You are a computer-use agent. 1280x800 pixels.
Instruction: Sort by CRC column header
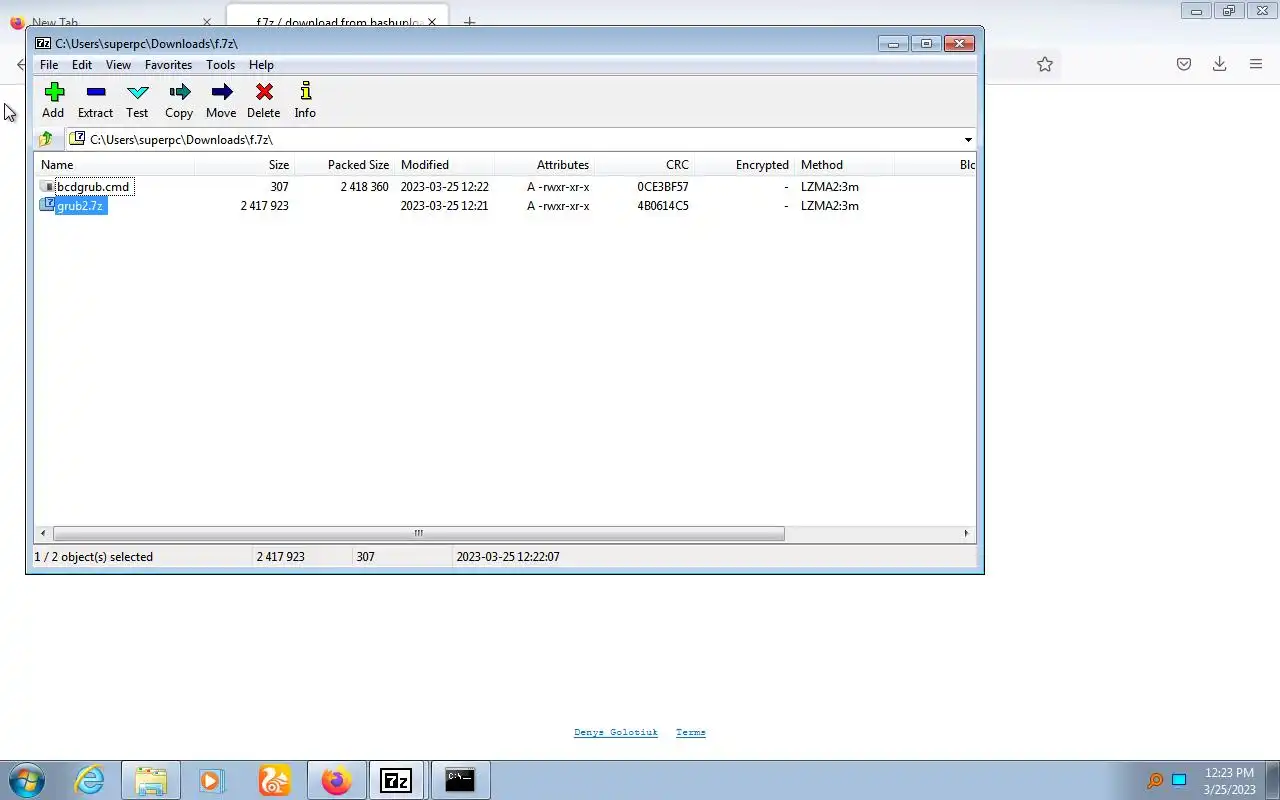click(644, 165)
